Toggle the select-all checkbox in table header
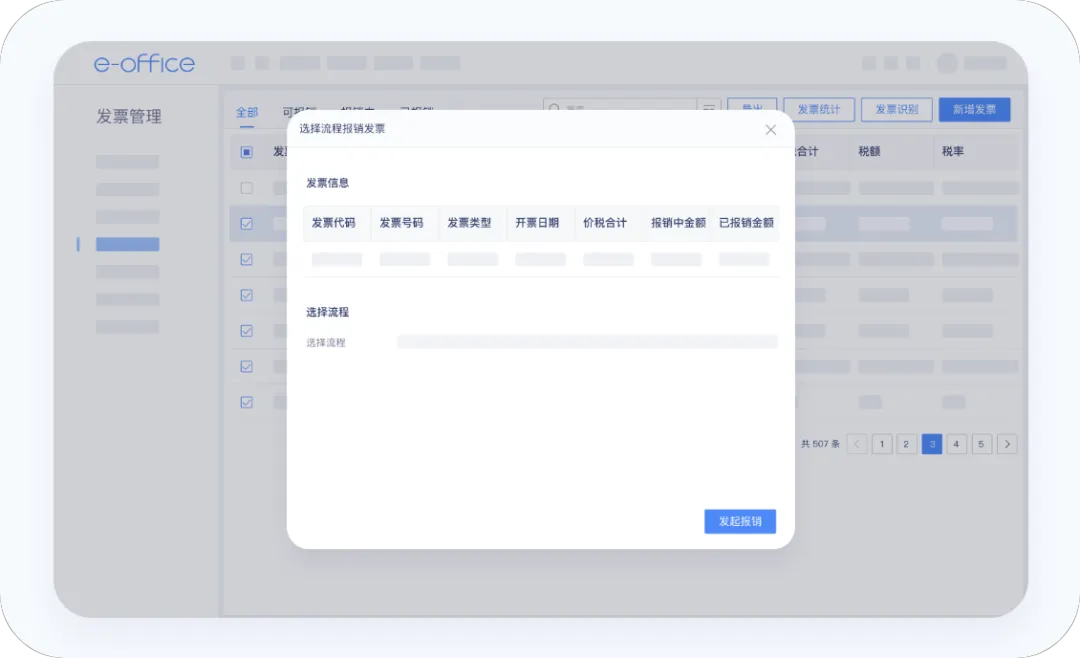 [x=247, y=152]
